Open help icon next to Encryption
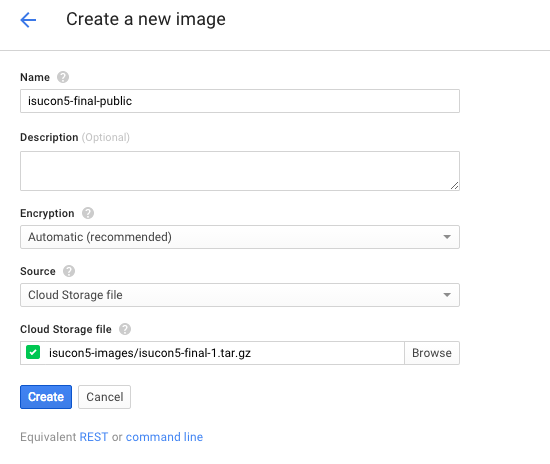 point(88,213)
